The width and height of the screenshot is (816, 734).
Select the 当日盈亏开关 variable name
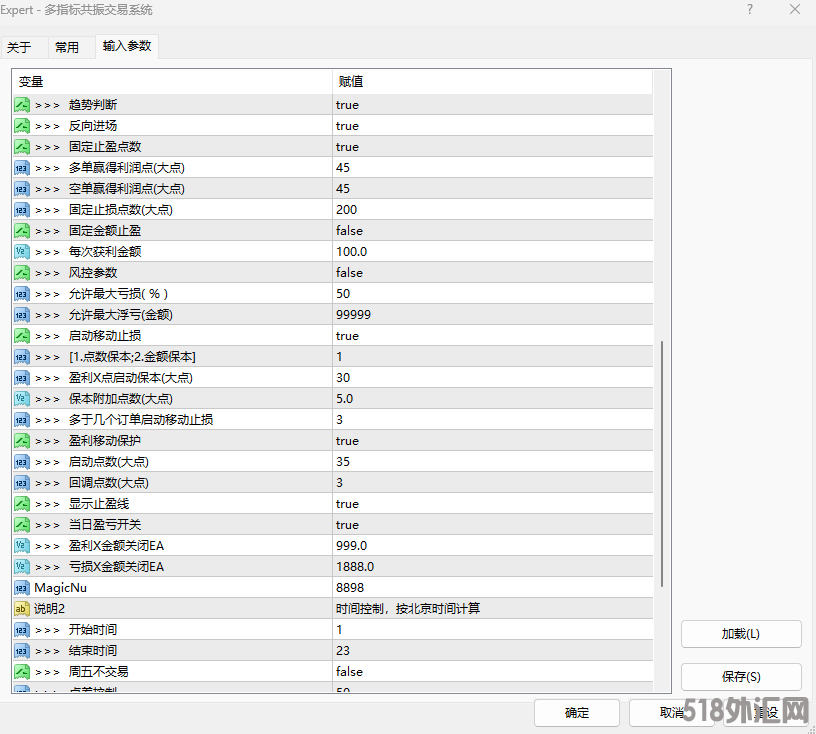105,525
